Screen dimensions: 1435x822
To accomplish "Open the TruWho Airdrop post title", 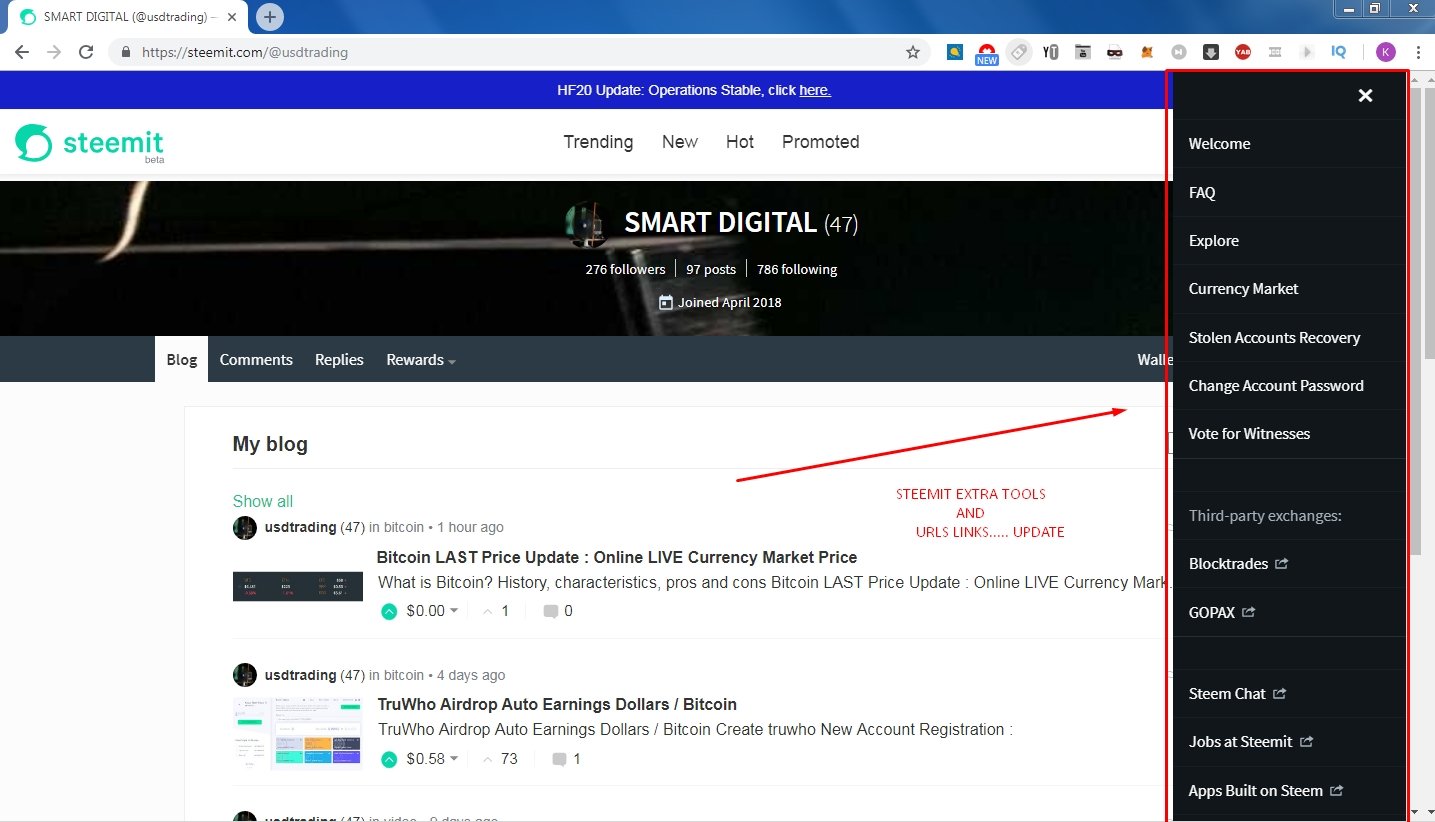I will pos(557,704).
